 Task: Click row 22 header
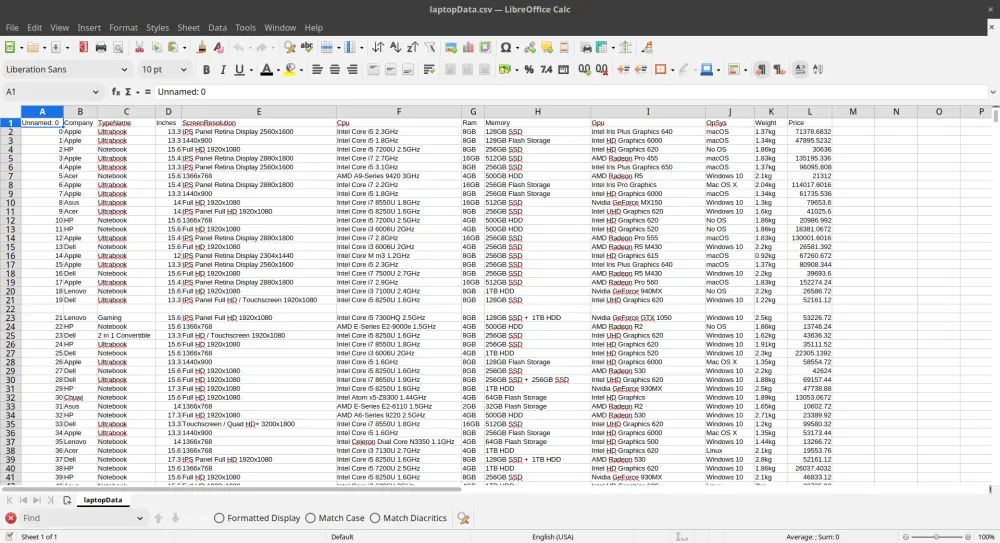pyautogui.click(x=10, y=309)
